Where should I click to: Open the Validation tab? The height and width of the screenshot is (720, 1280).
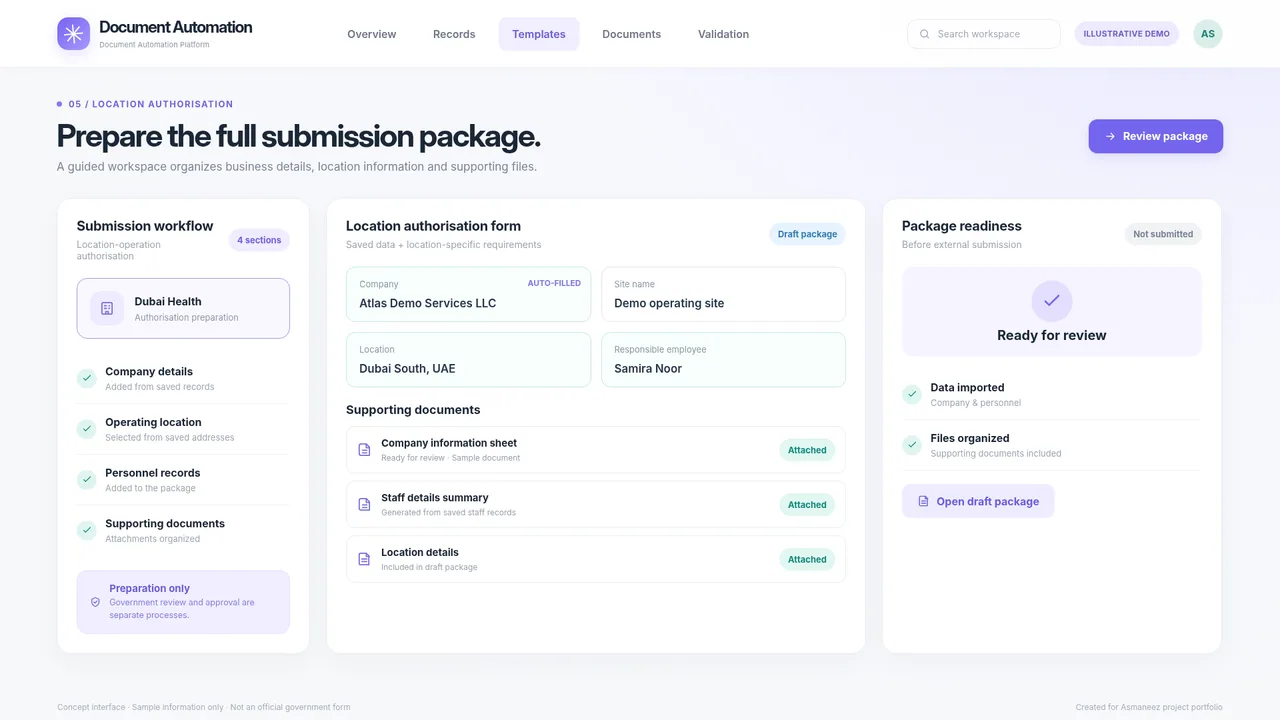[723, 34]
